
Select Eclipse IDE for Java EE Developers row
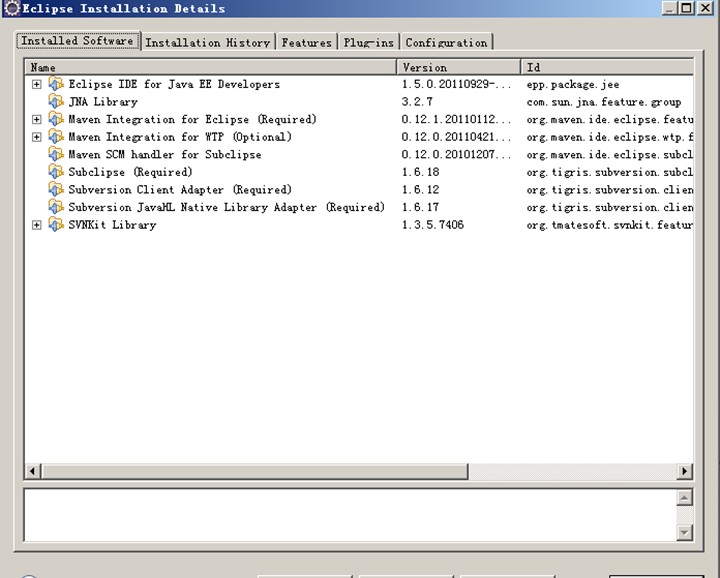tap(174, 84)
